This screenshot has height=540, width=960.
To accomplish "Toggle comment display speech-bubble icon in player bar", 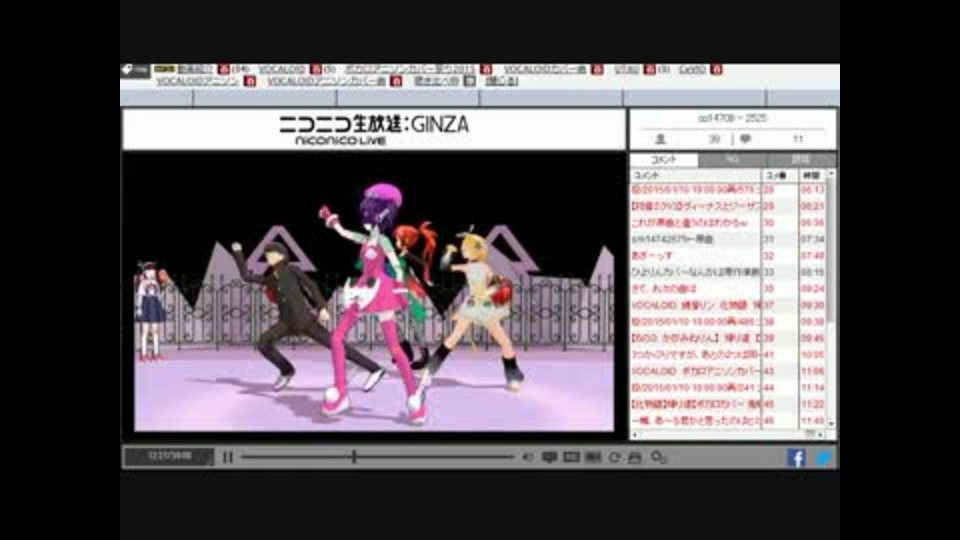I will [549, 457].
